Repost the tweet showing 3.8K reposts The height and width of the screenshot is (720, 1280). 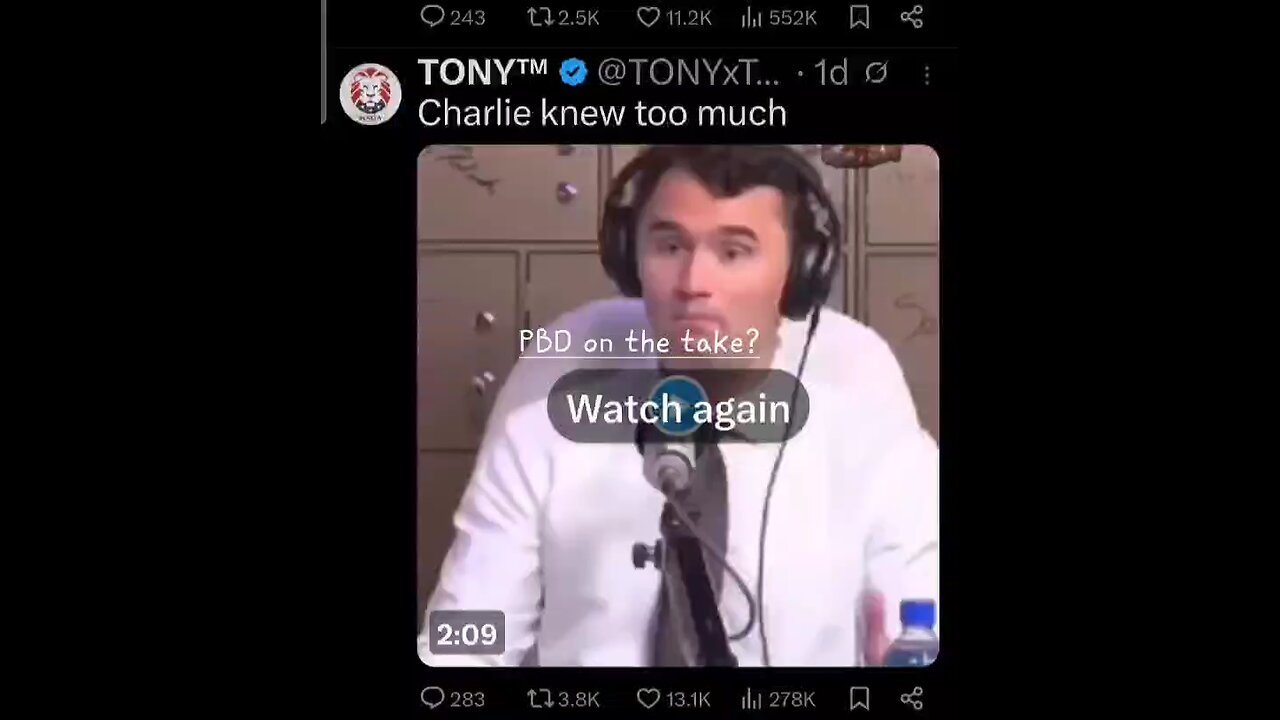pos(562,698)
